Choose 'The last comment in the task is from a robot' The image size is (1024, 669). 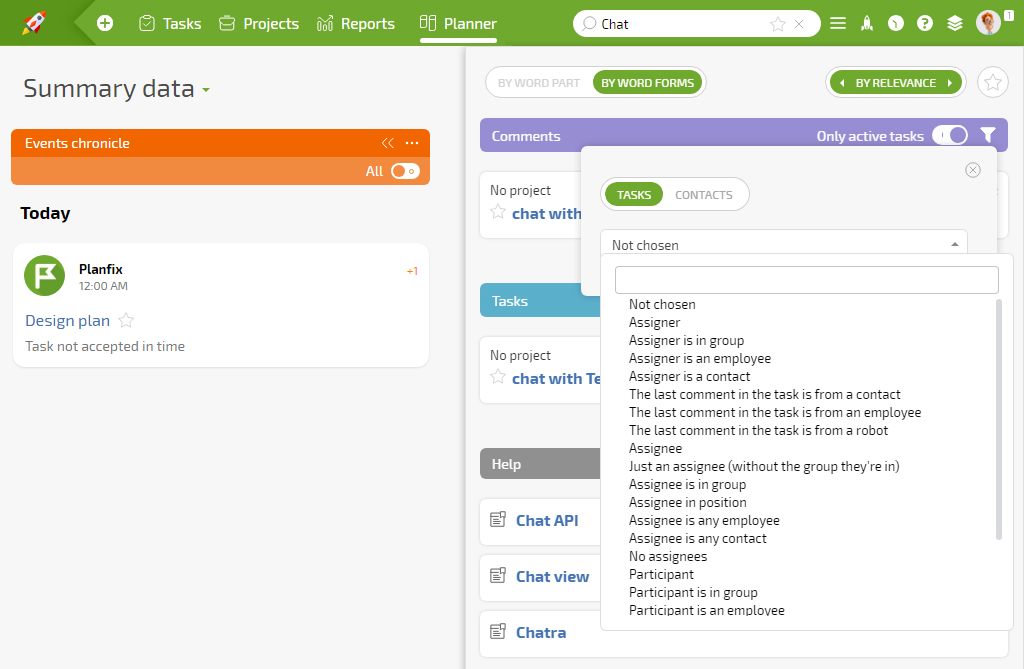click(758, 431)
